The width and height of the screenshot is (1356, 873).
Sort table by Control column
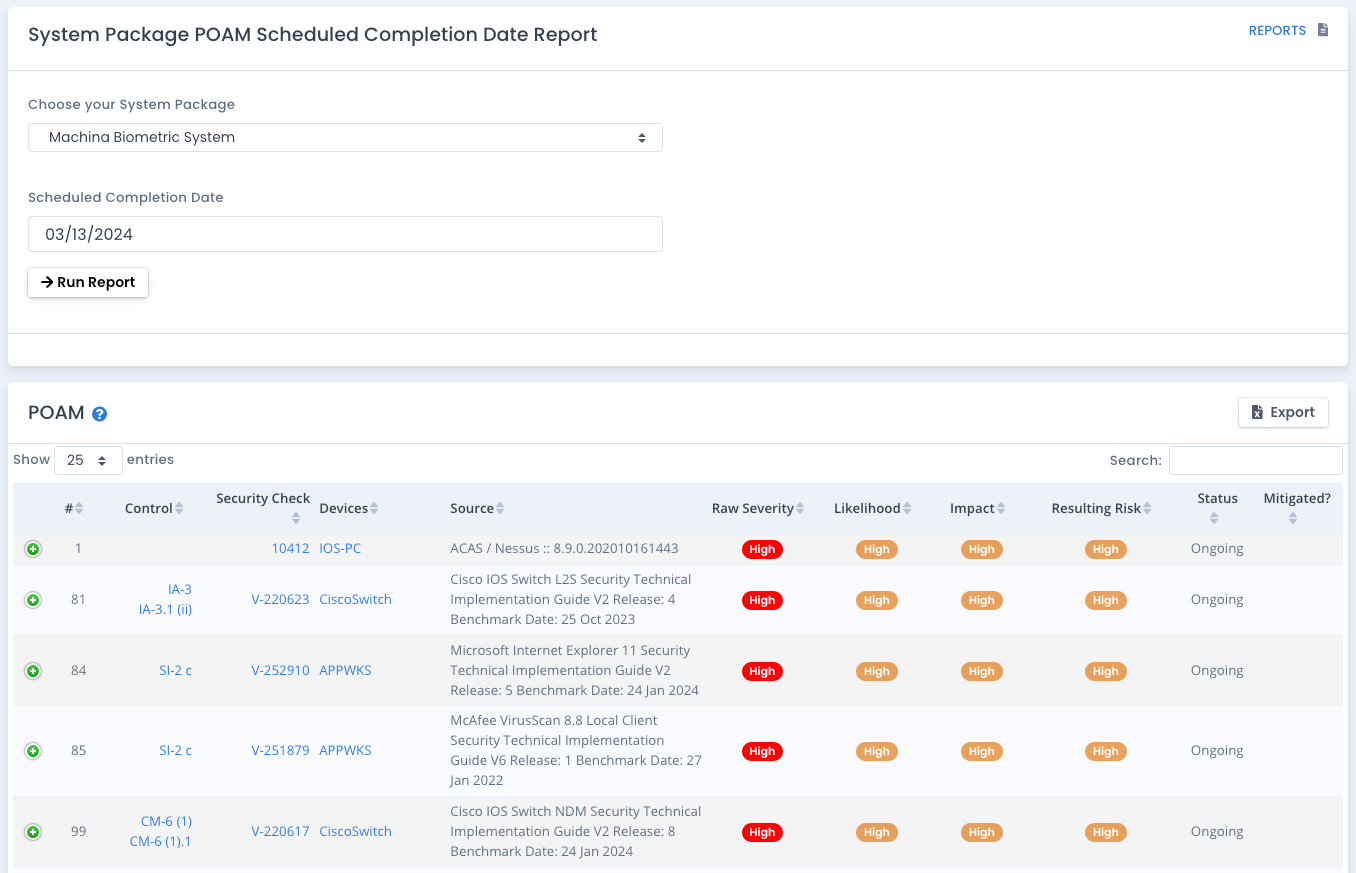(x=154, y=508)
